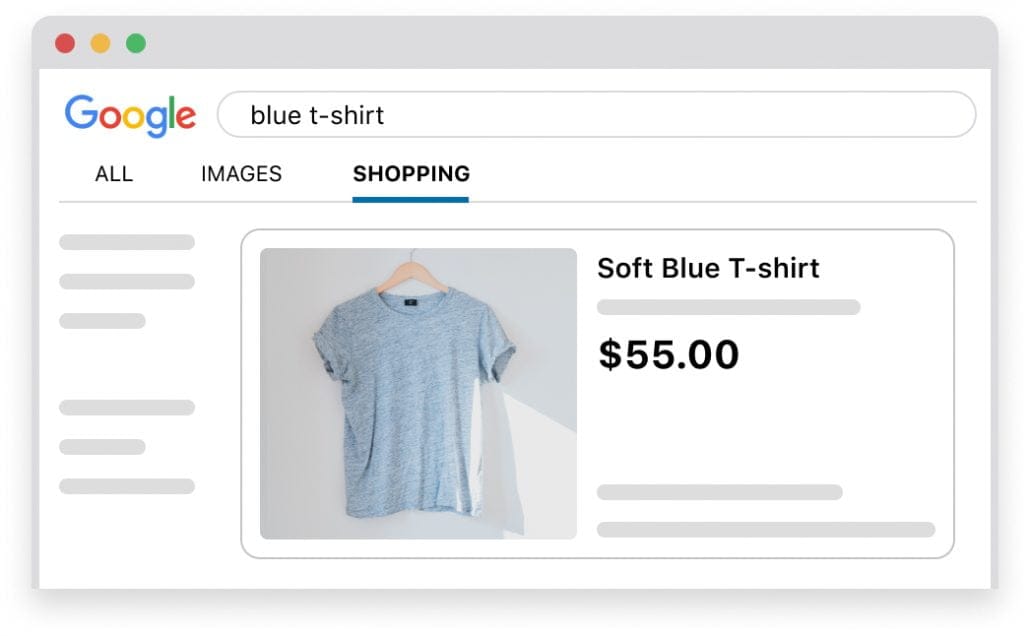Close the window with the red button
Viewport: 1030px width, 636px height.
pyautogui.click(x=65, y=43)
